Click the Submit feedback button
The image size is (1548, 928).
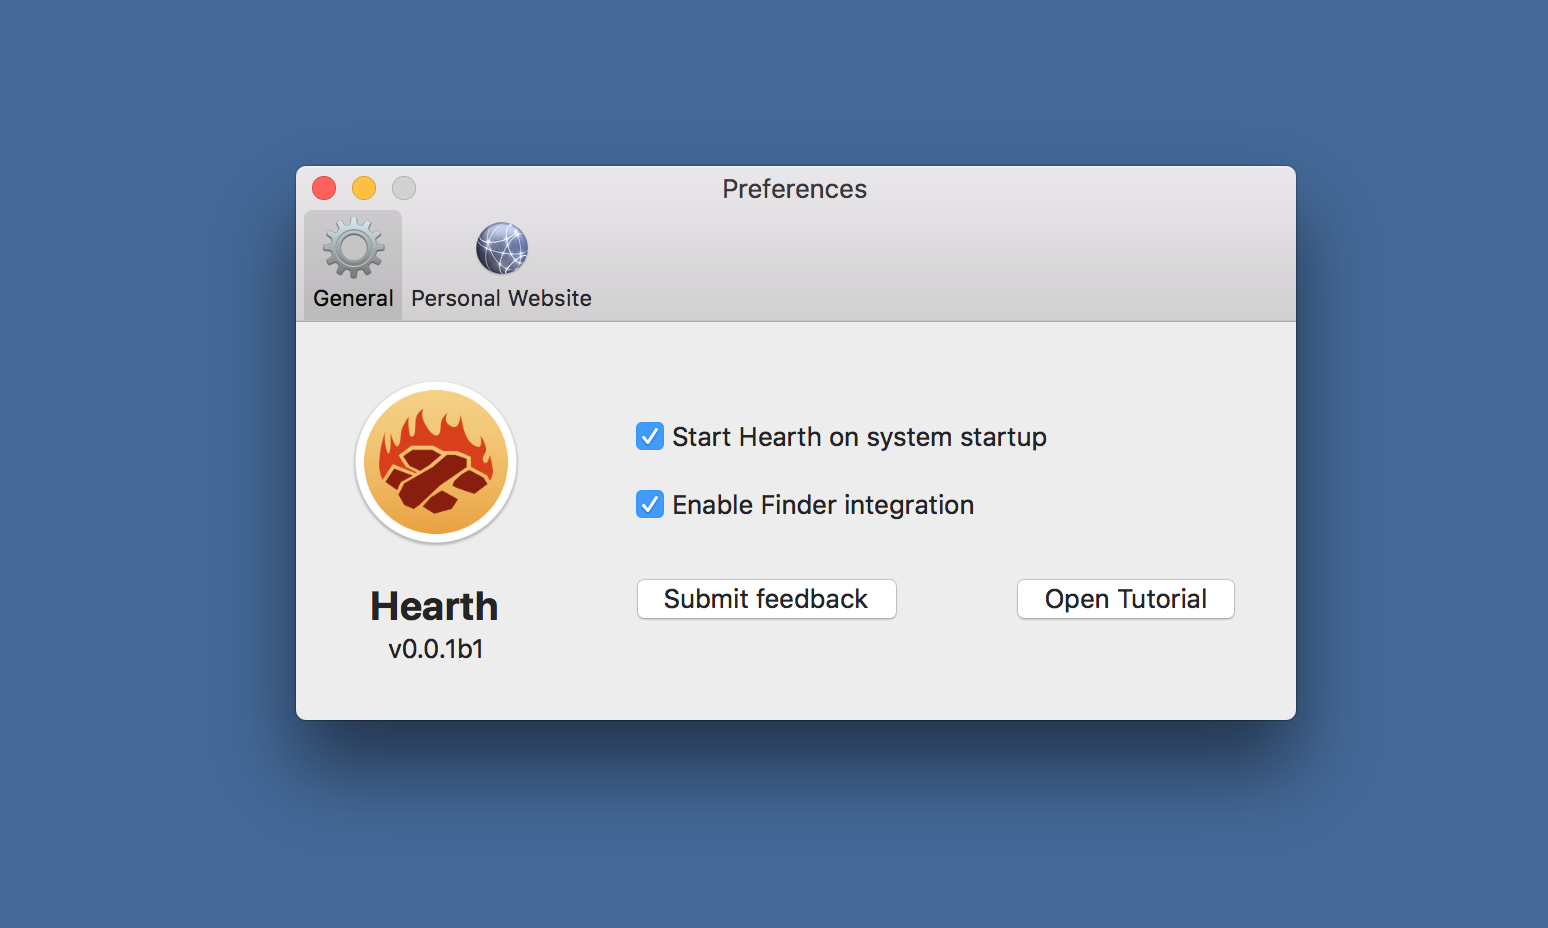767,599
